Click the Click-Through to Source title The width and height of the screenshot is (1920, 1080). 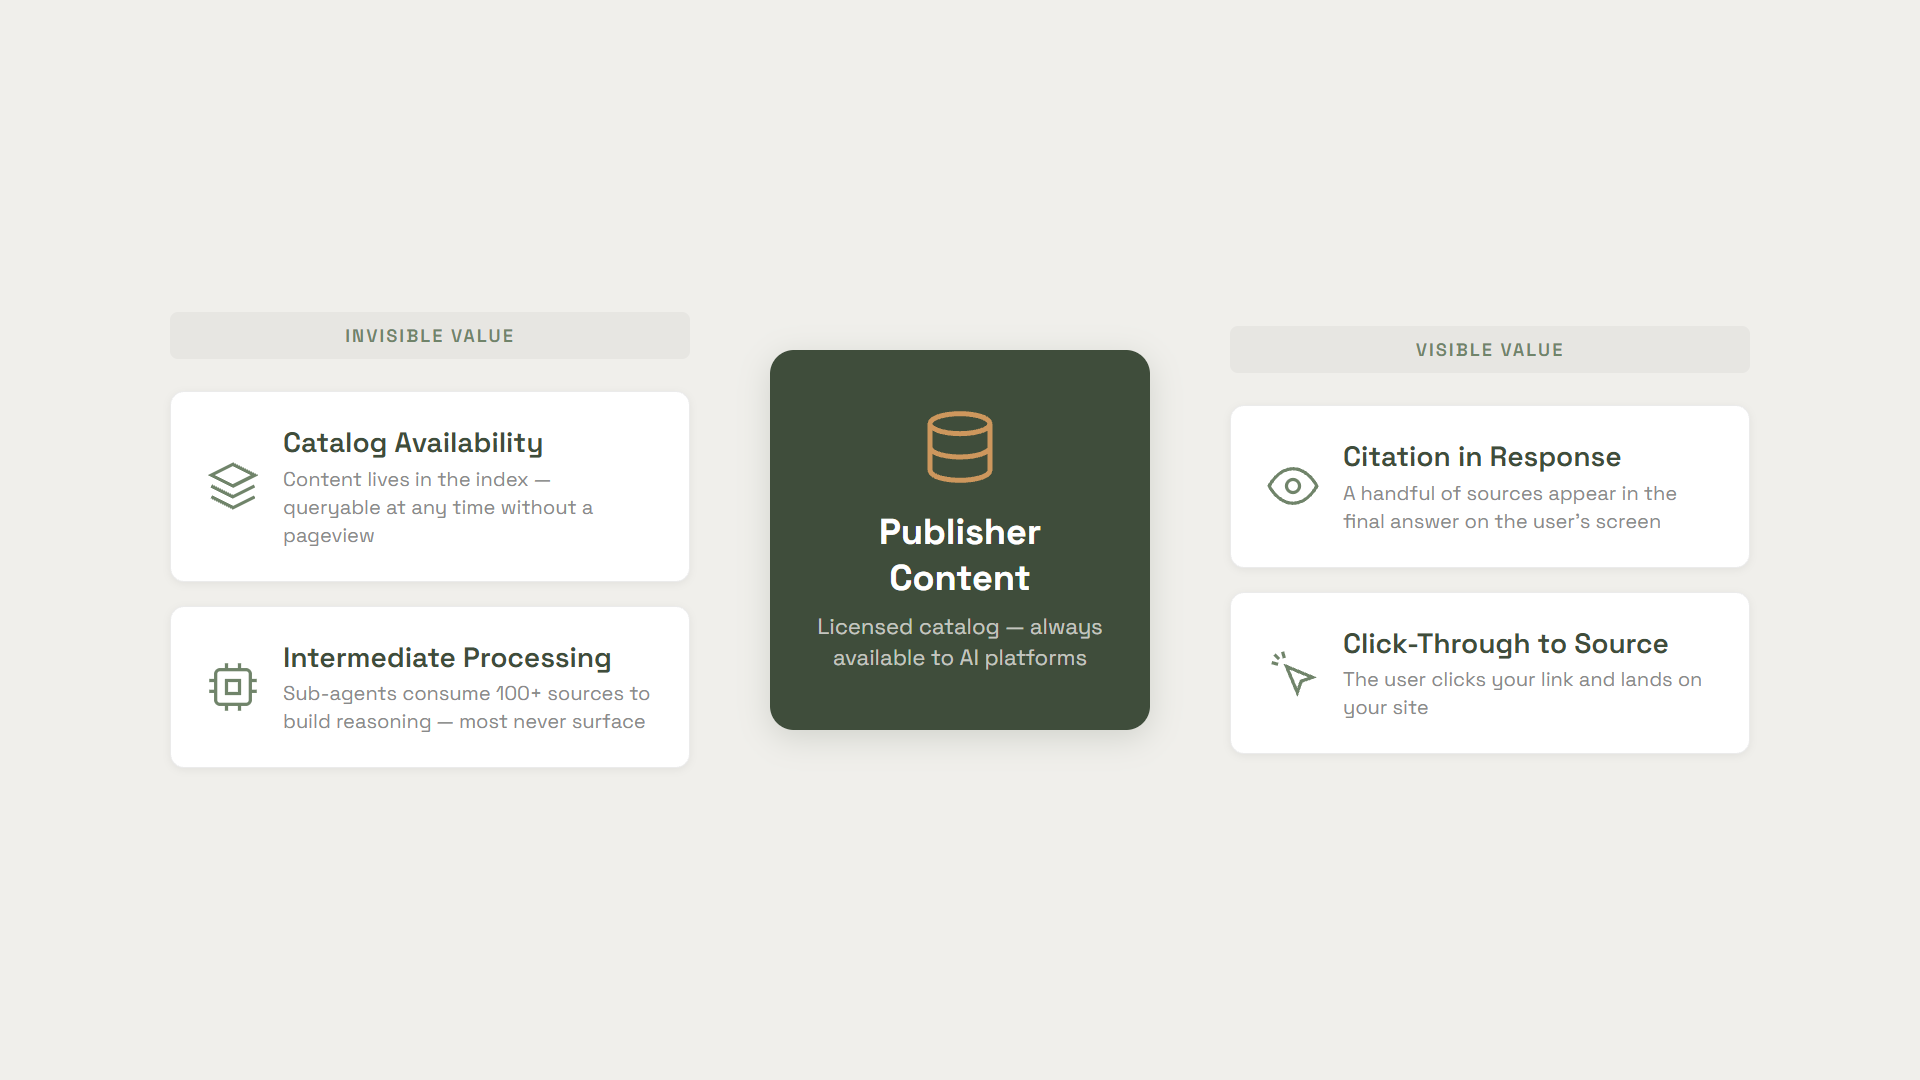click(1505, 643)
